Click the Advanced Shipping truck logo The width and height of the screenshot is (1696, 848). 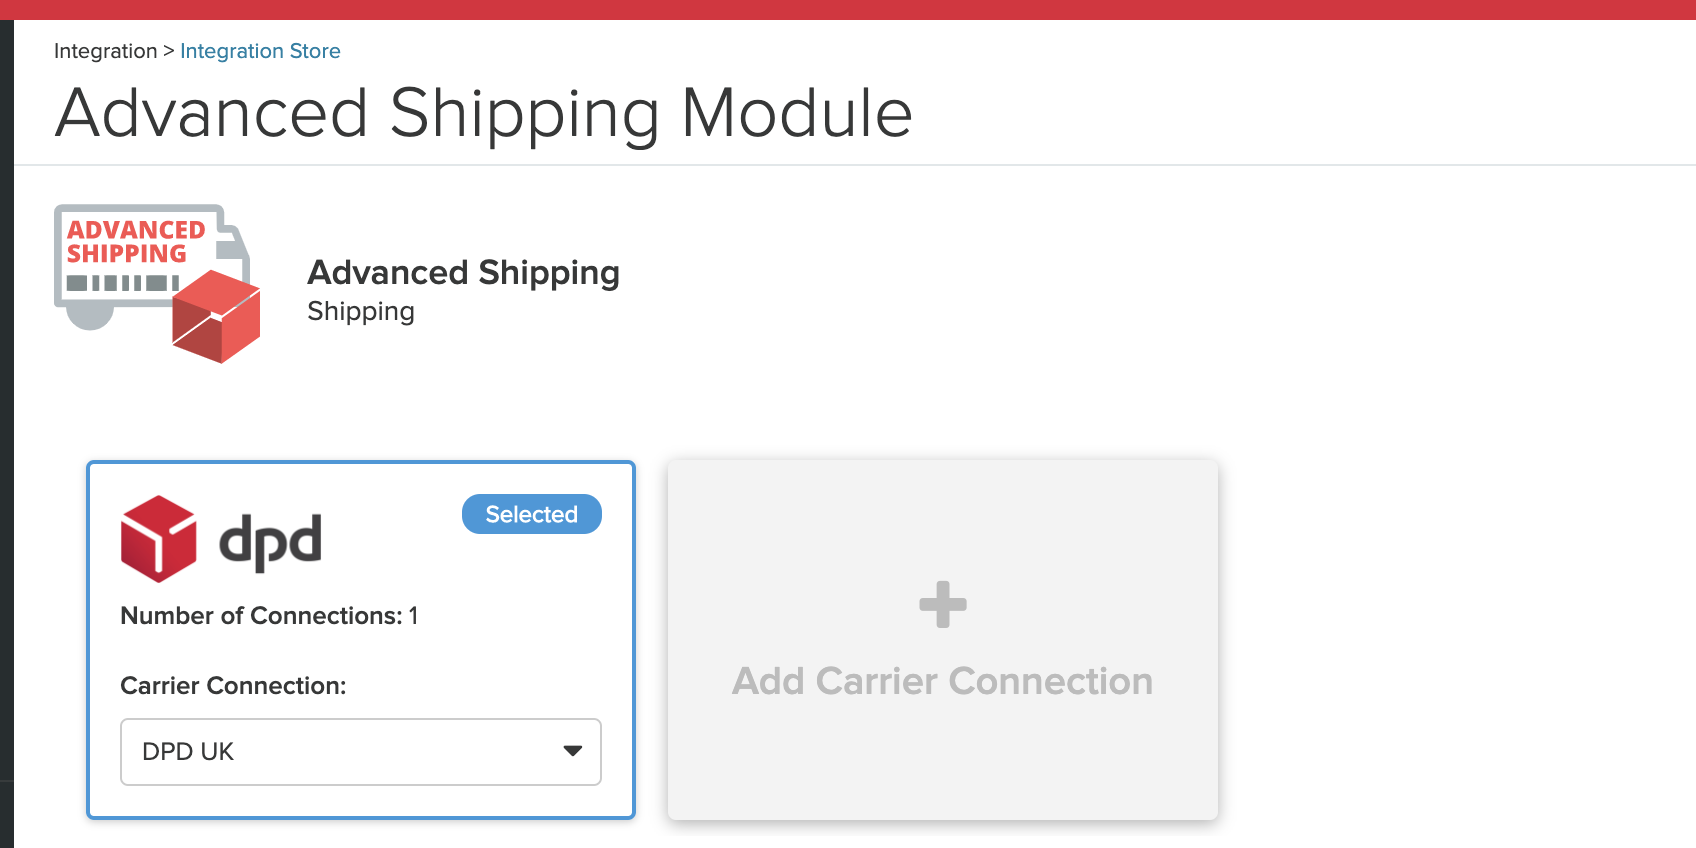click(x=157, y=284)
